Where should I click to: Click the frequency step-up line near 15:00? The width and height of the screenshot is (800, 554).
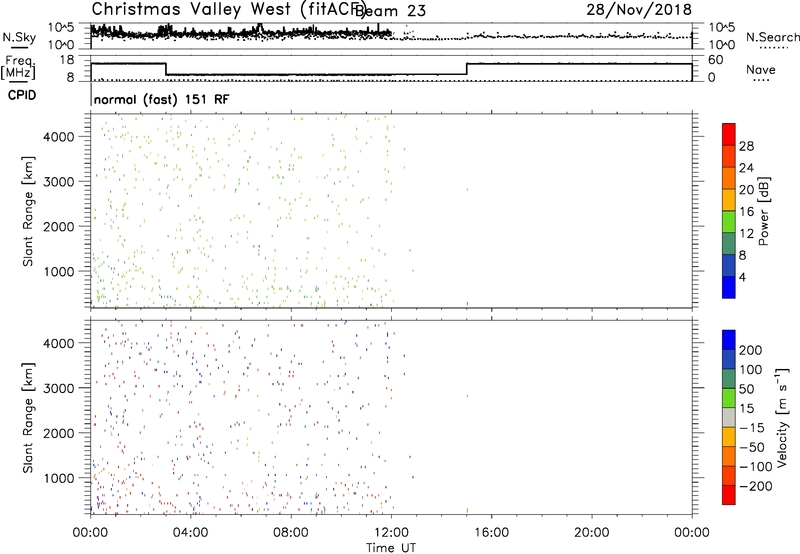click(x=467, y=69)
